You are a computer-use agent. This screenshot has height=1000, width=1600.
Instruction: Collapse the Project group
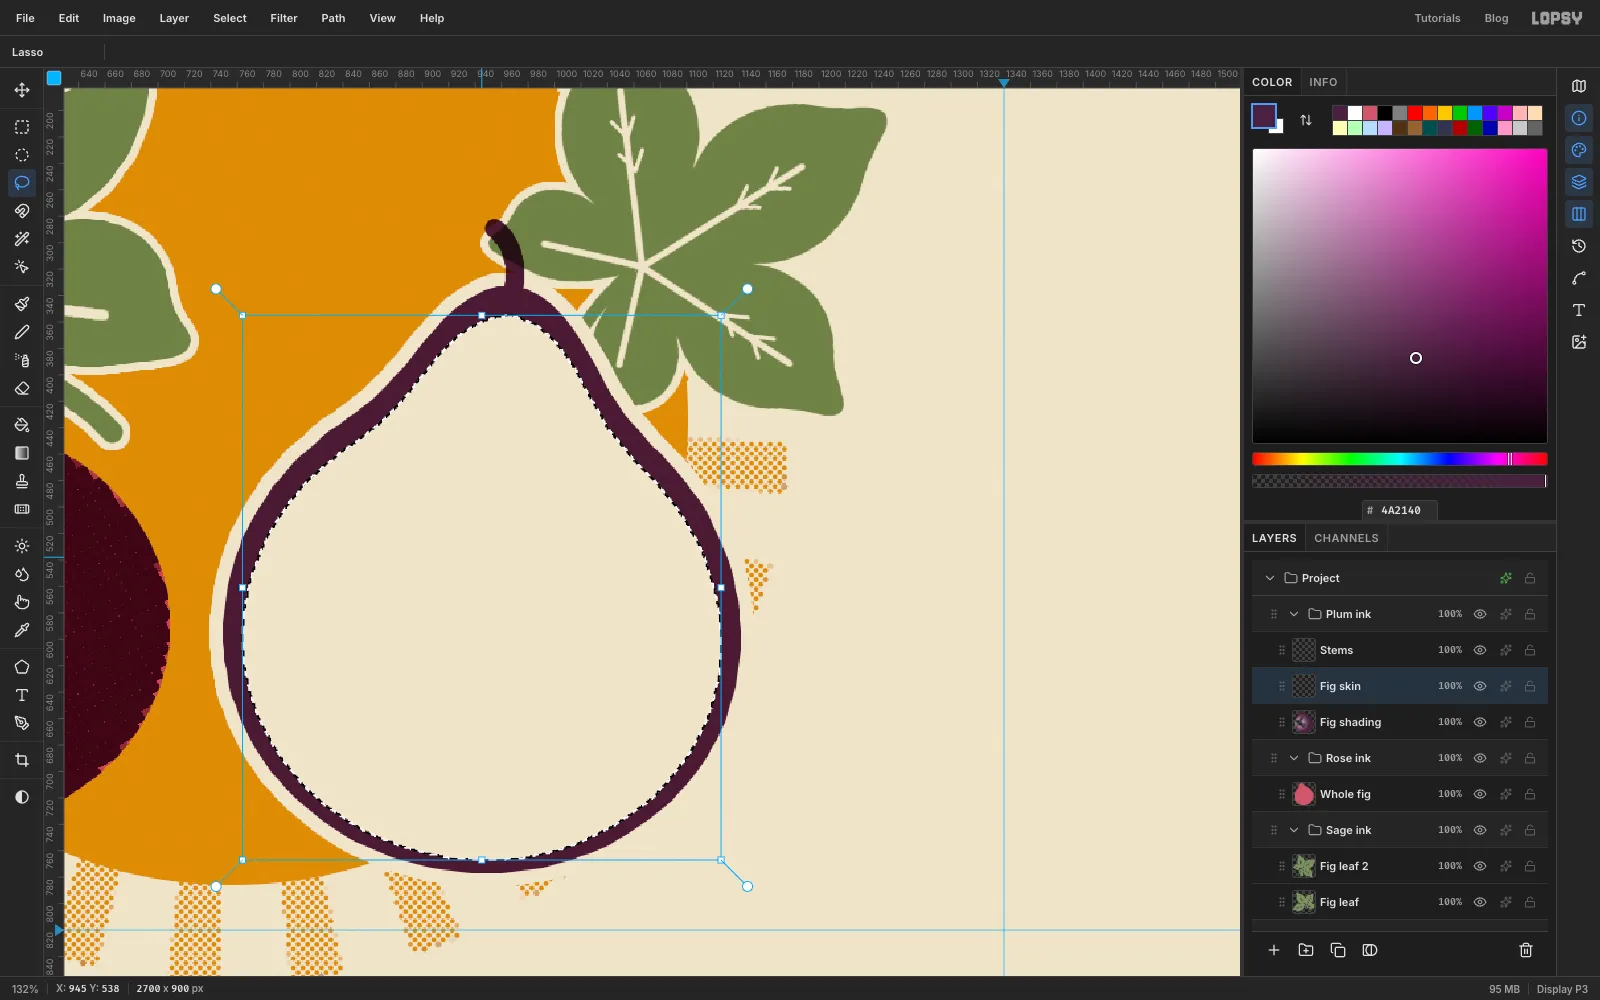(1270, 578)
